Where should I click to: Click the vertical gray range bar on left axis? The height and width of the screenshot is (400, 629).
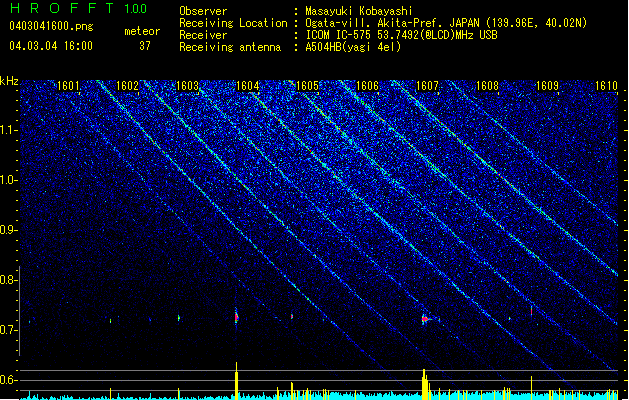pos(19,311)
